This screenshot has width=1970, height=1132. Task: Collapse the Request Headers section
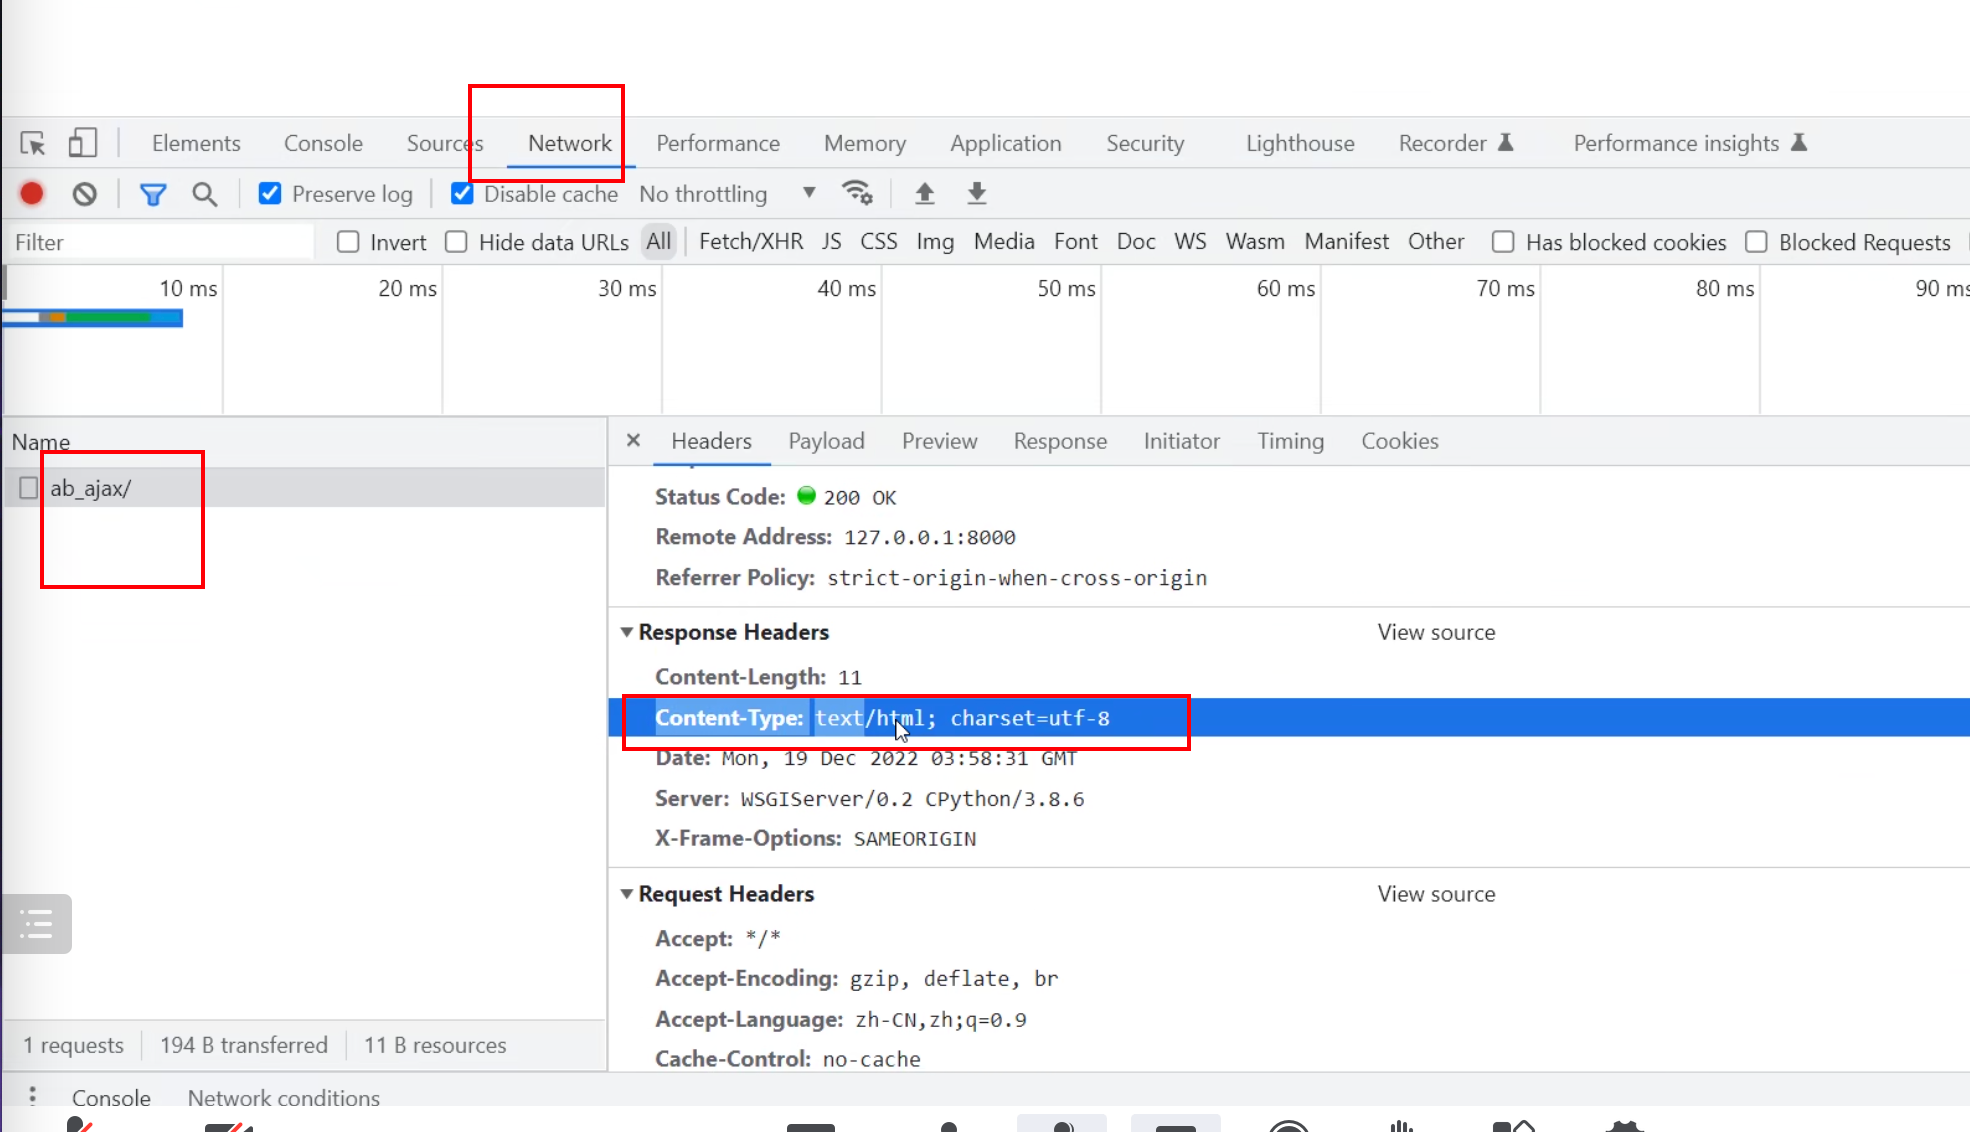coord(627,894)
